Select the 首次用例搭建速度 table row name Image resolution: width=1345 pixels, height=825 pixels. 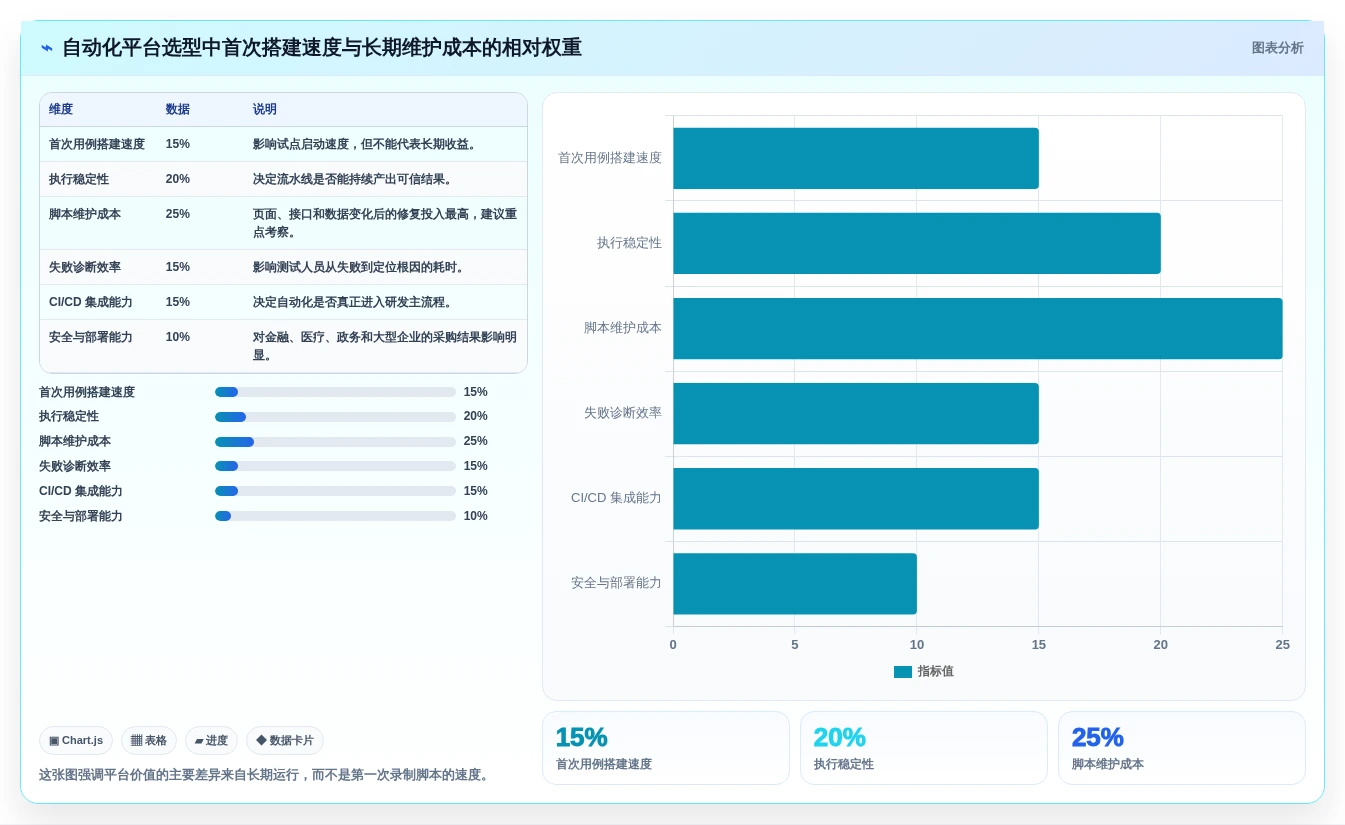click(97, 144)
